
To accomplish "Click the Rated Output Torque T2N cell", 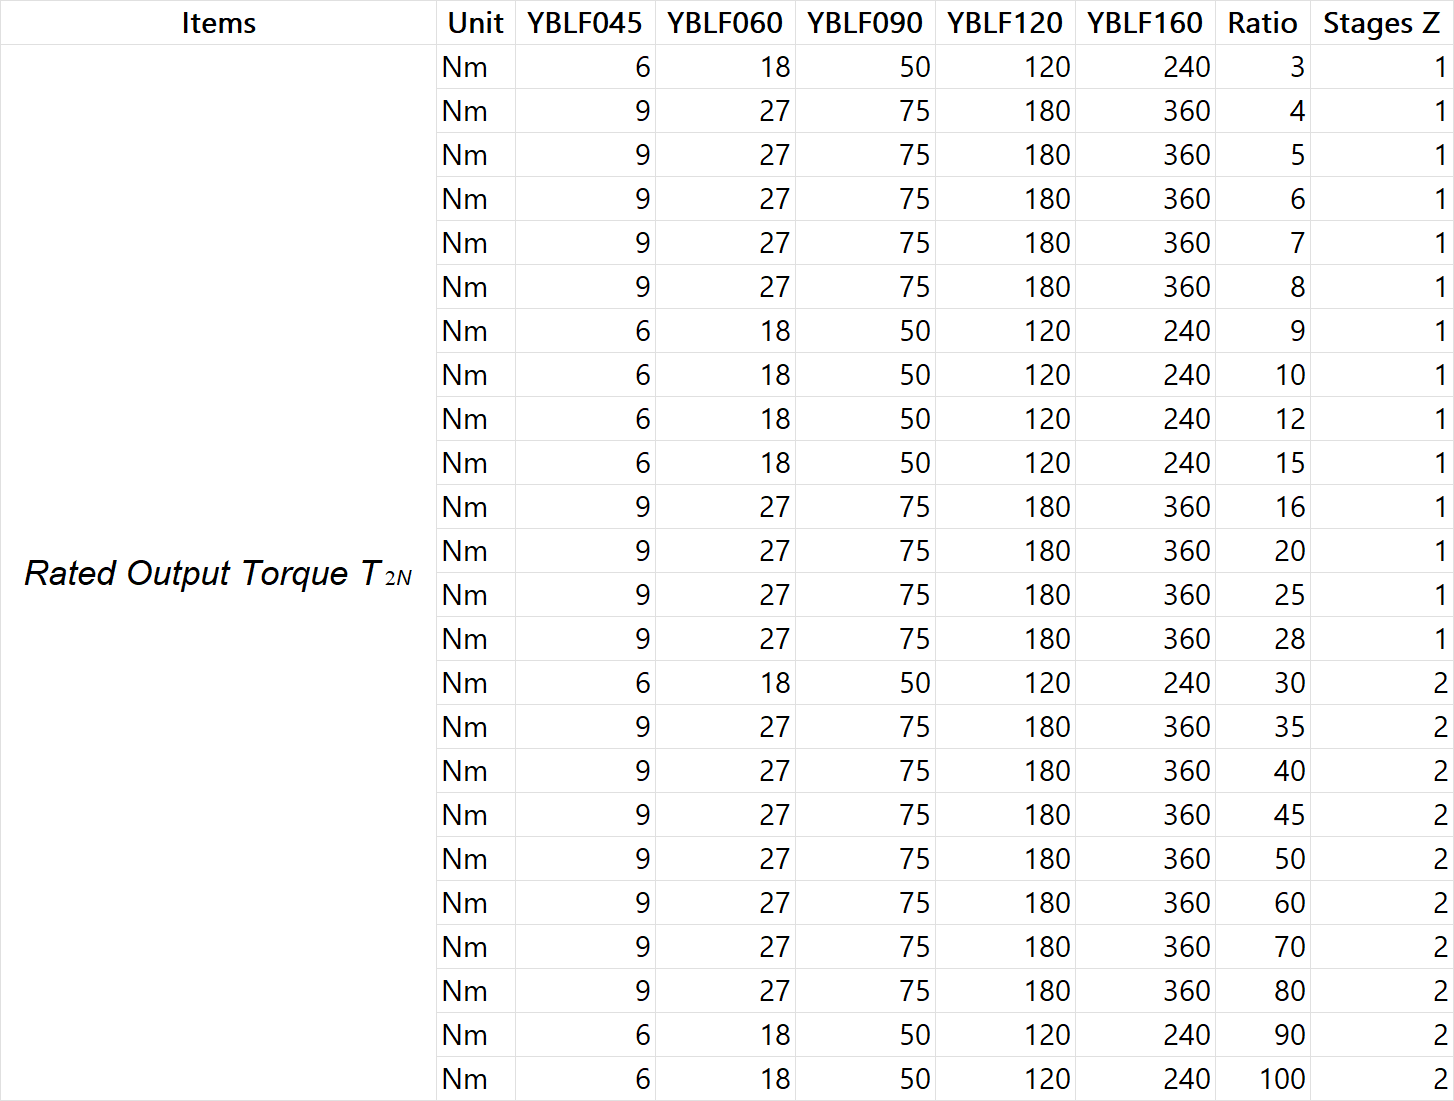I will (218, 573).
